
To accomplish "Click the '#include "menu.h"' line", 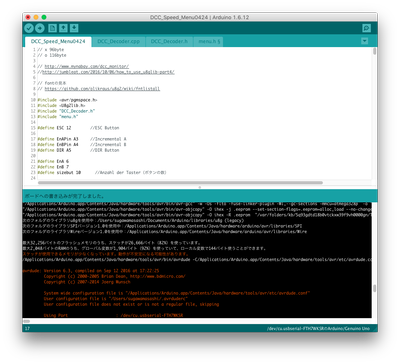I will [58, 117].
